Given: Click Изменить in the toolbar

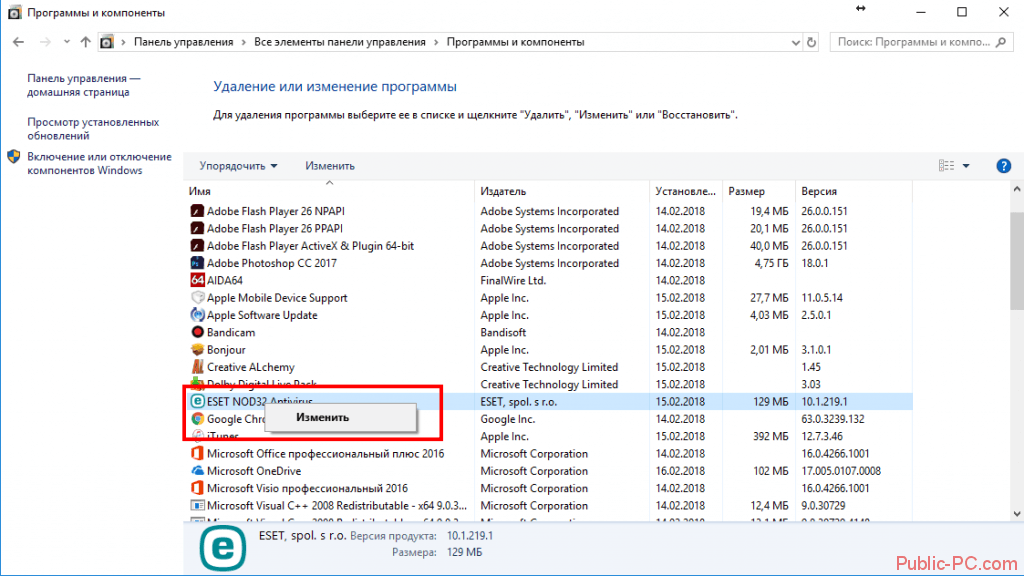Looking at the screenshot, I should [330, 166].
